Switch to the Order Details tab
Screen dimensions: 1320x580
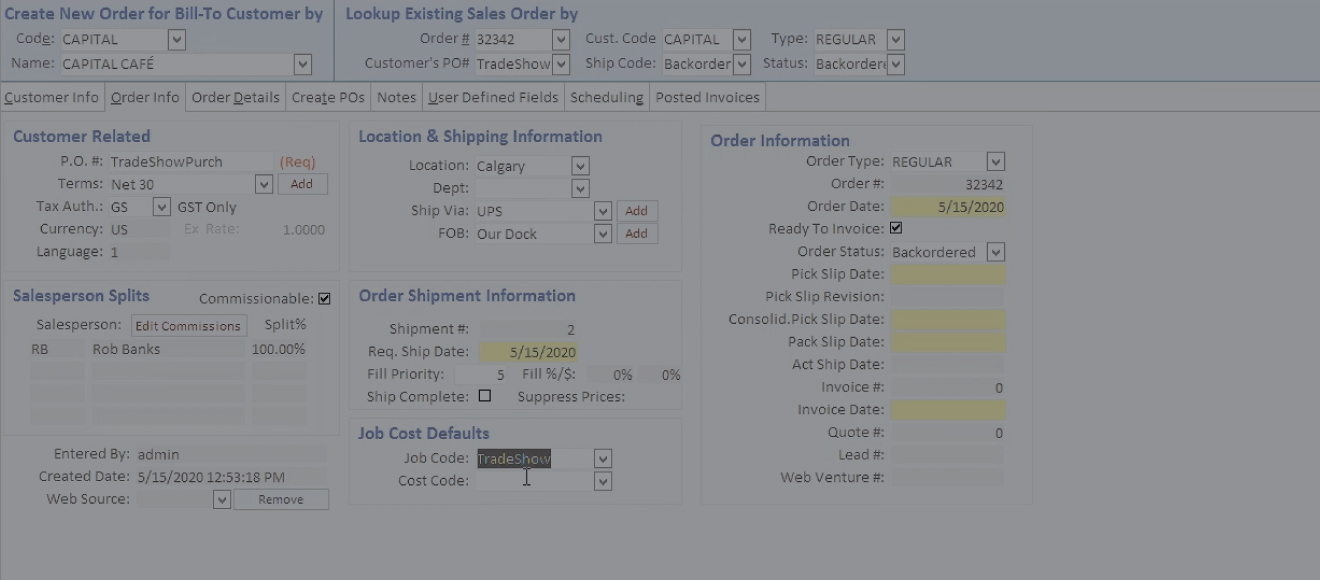235,97
